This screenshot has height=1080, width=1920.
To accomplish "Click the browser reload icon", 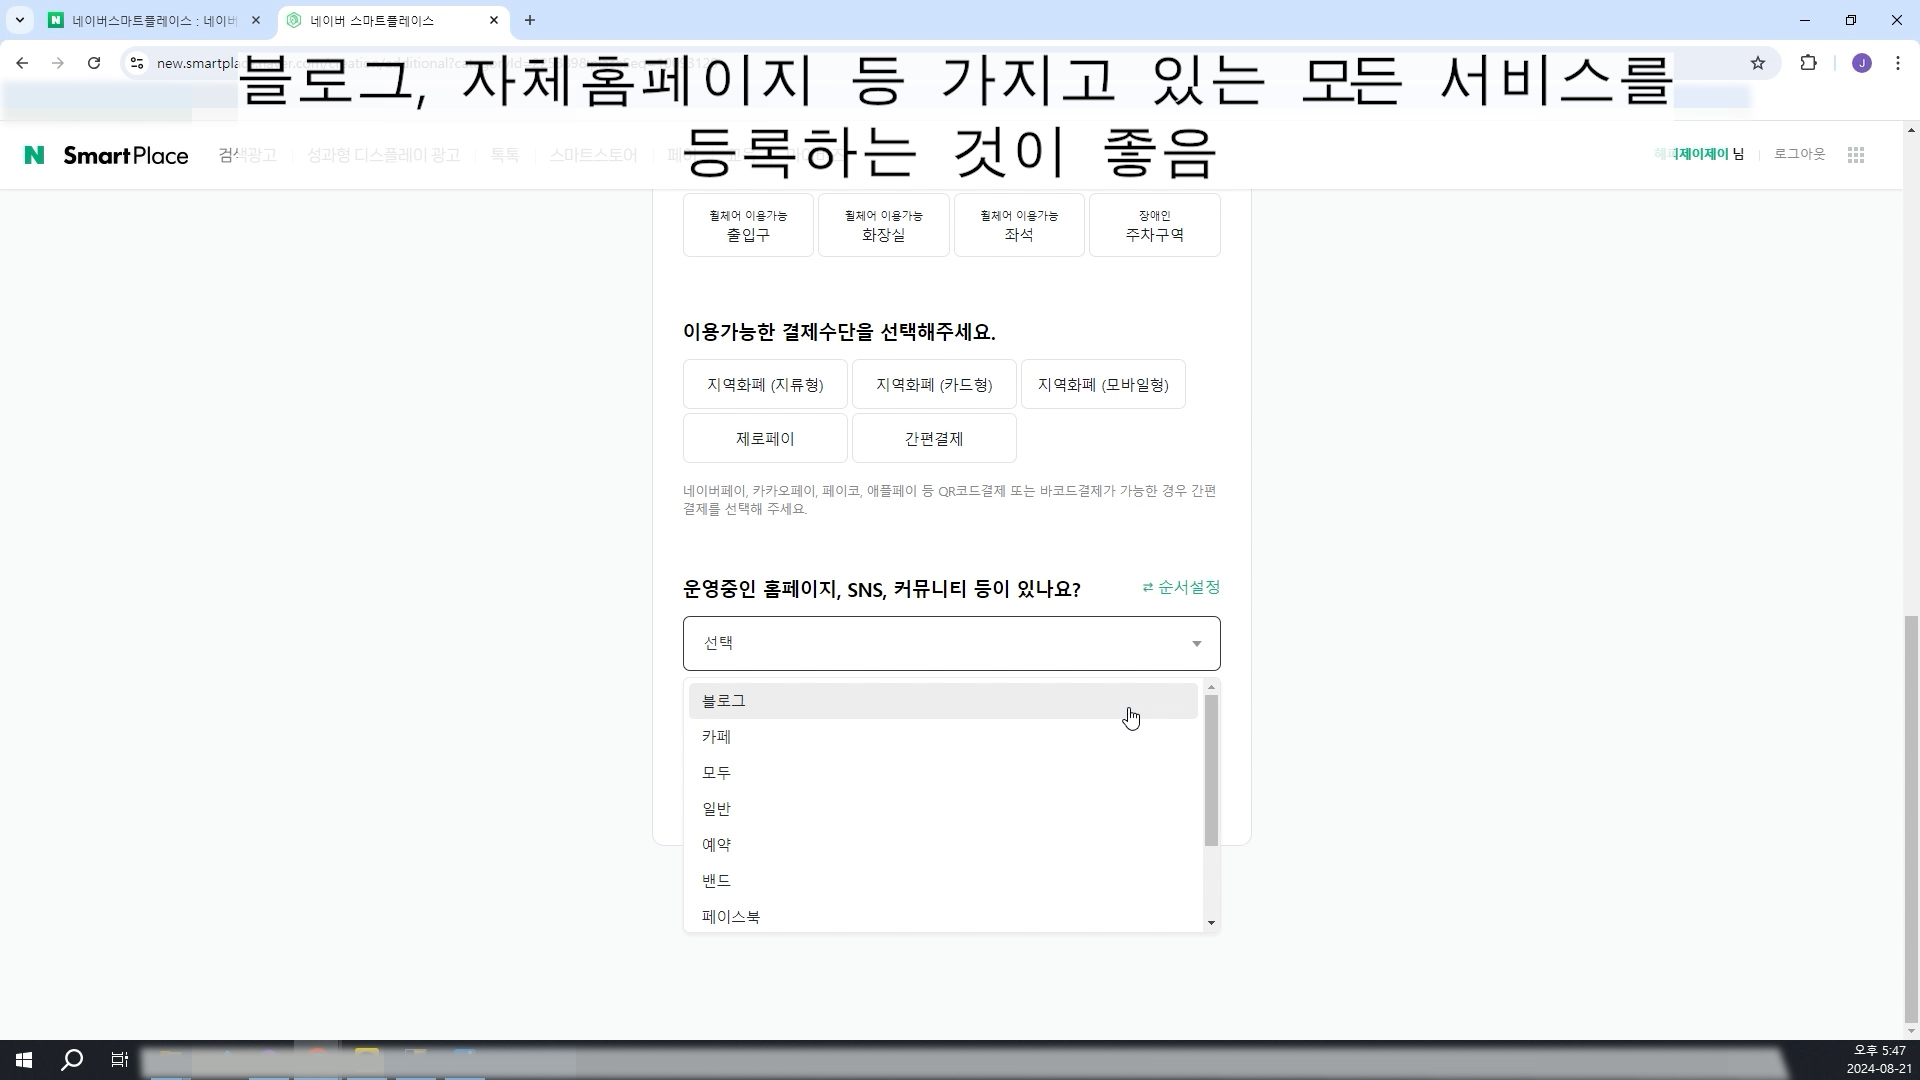I will (x=94, y=63).
